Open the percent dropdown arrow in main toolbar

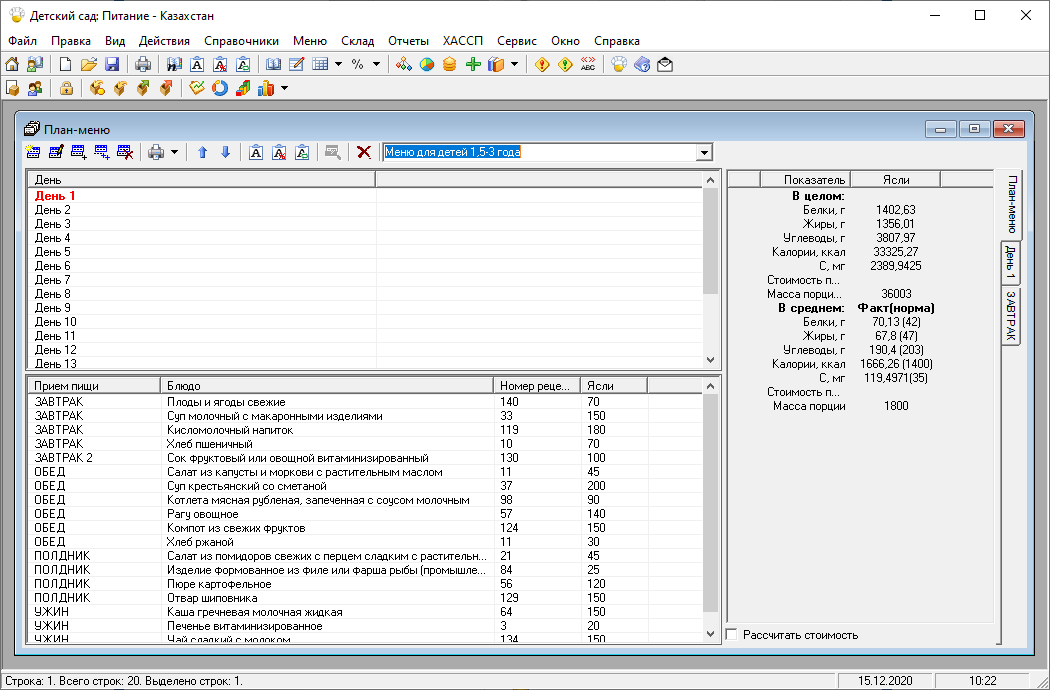click(376, 65)
